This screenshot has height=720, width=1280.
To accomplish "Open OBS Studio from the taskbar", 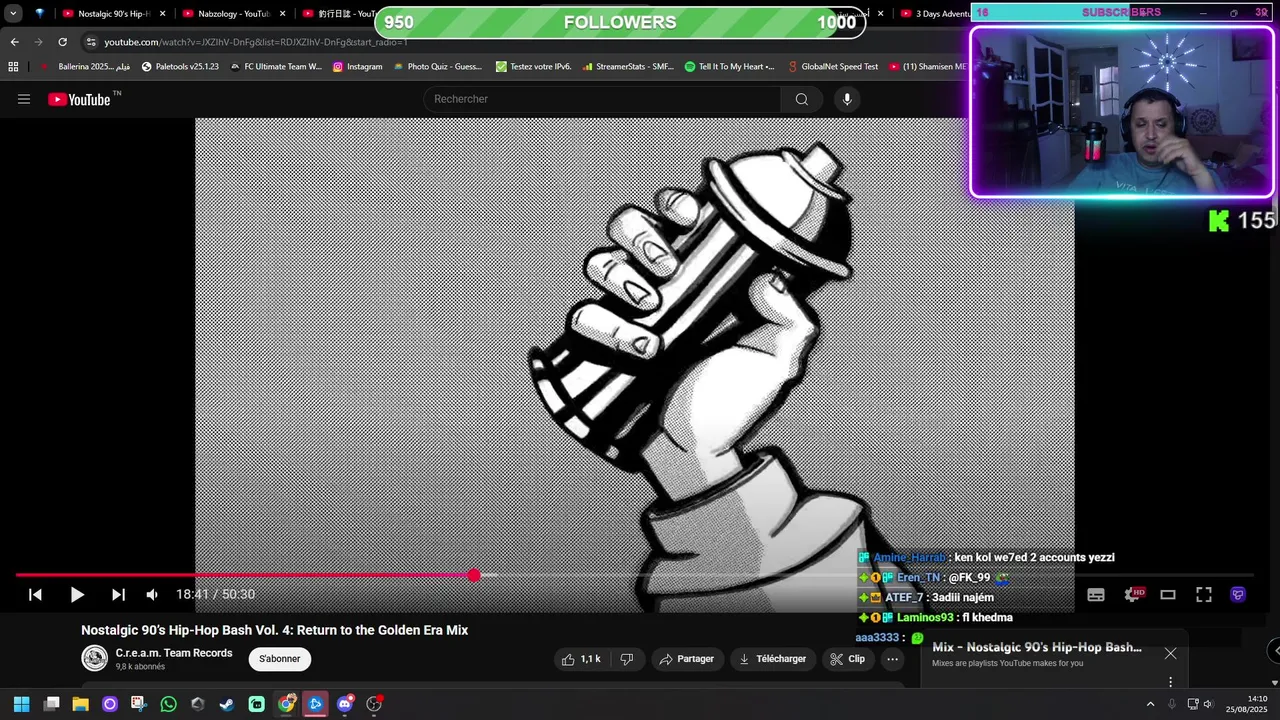I will click(374, 704).
